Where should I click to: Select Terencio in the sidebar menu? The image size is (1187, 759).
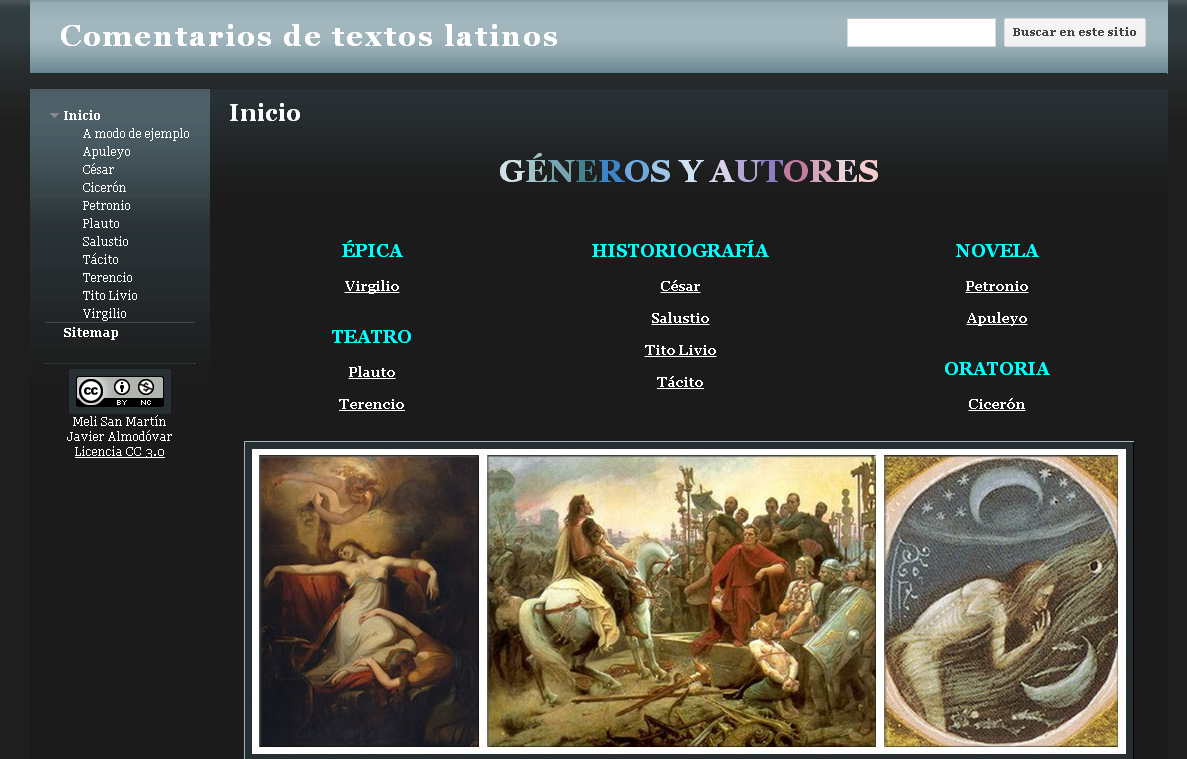pos(107,278)
